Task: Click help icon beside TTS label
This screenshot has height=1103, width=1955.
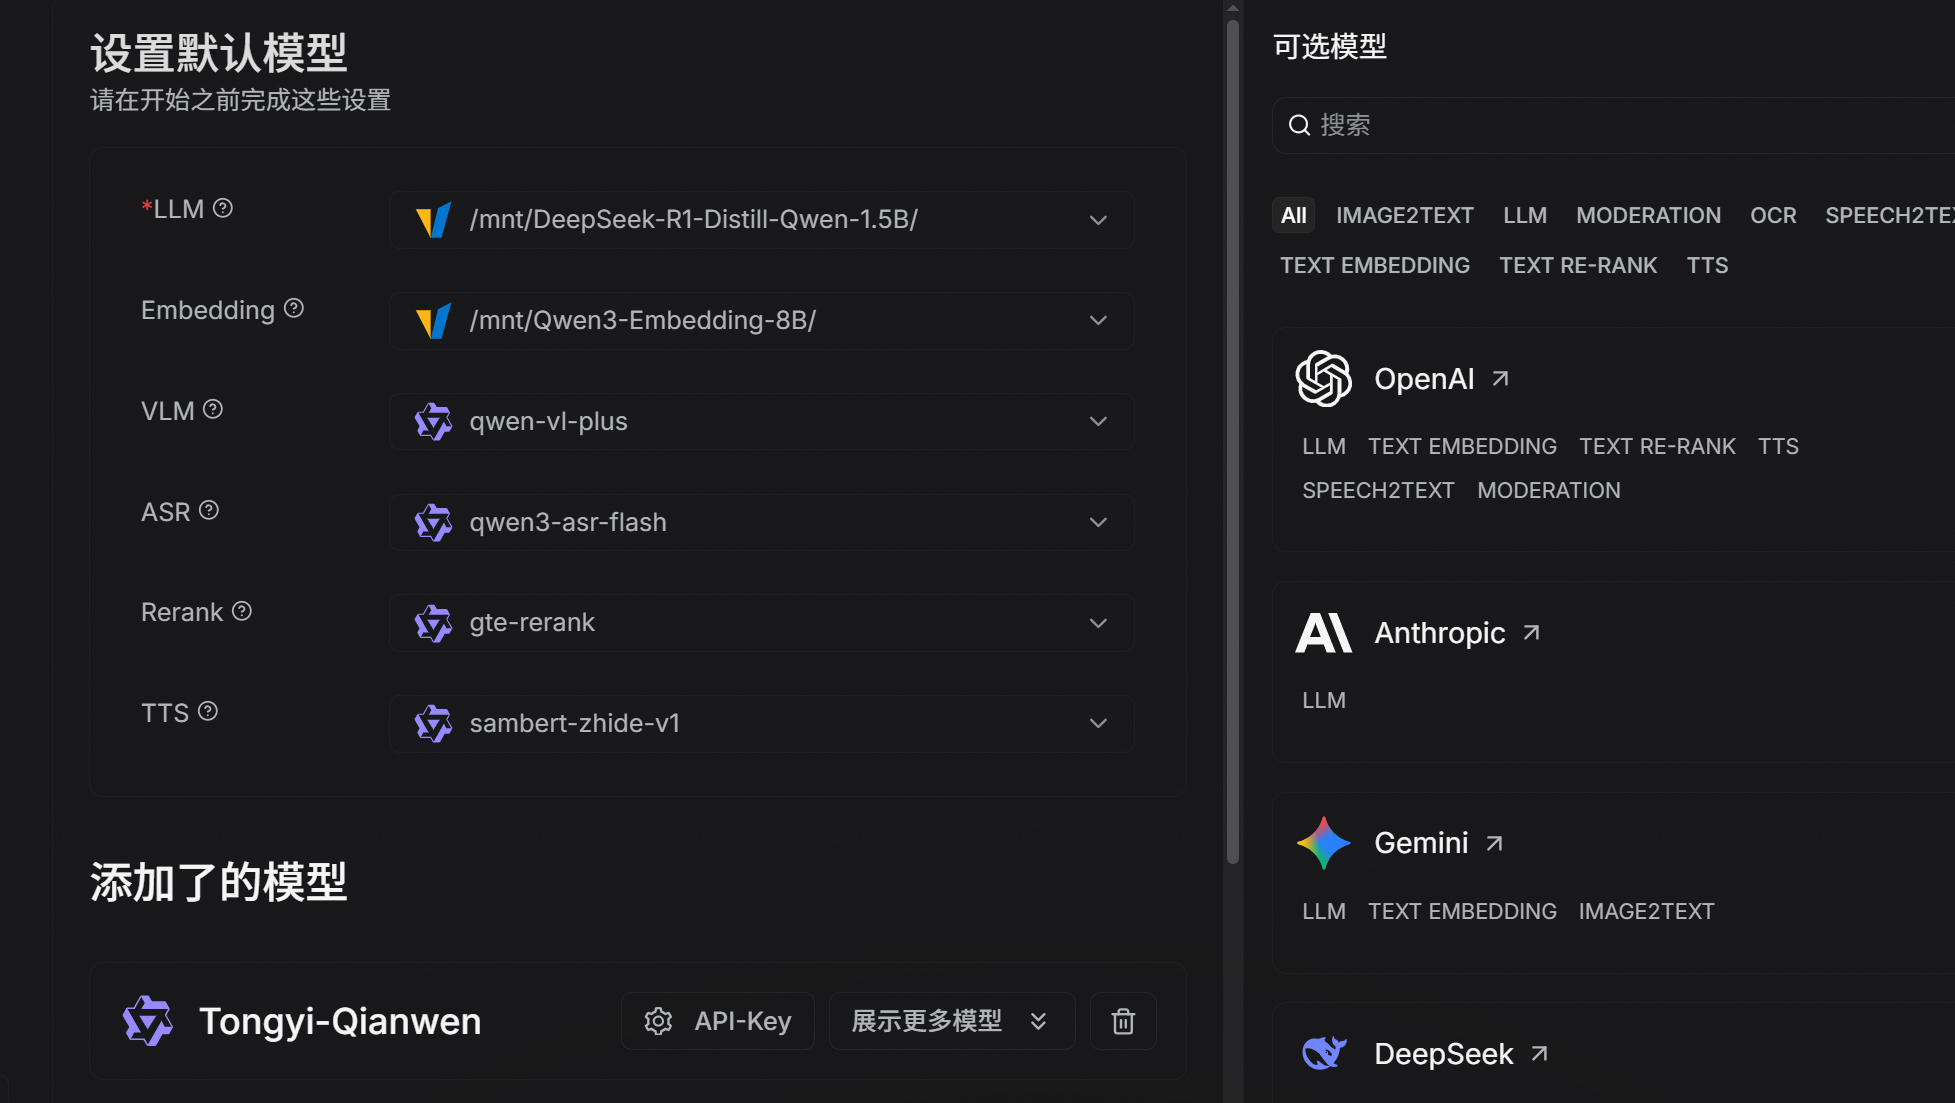Action: 208,711
